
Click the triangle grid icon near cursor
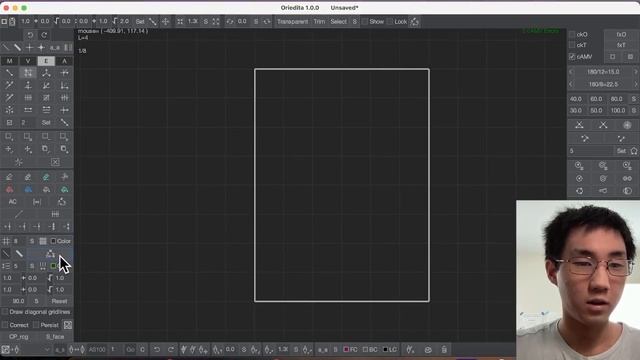pyautogui.click(x=50, y=254)
